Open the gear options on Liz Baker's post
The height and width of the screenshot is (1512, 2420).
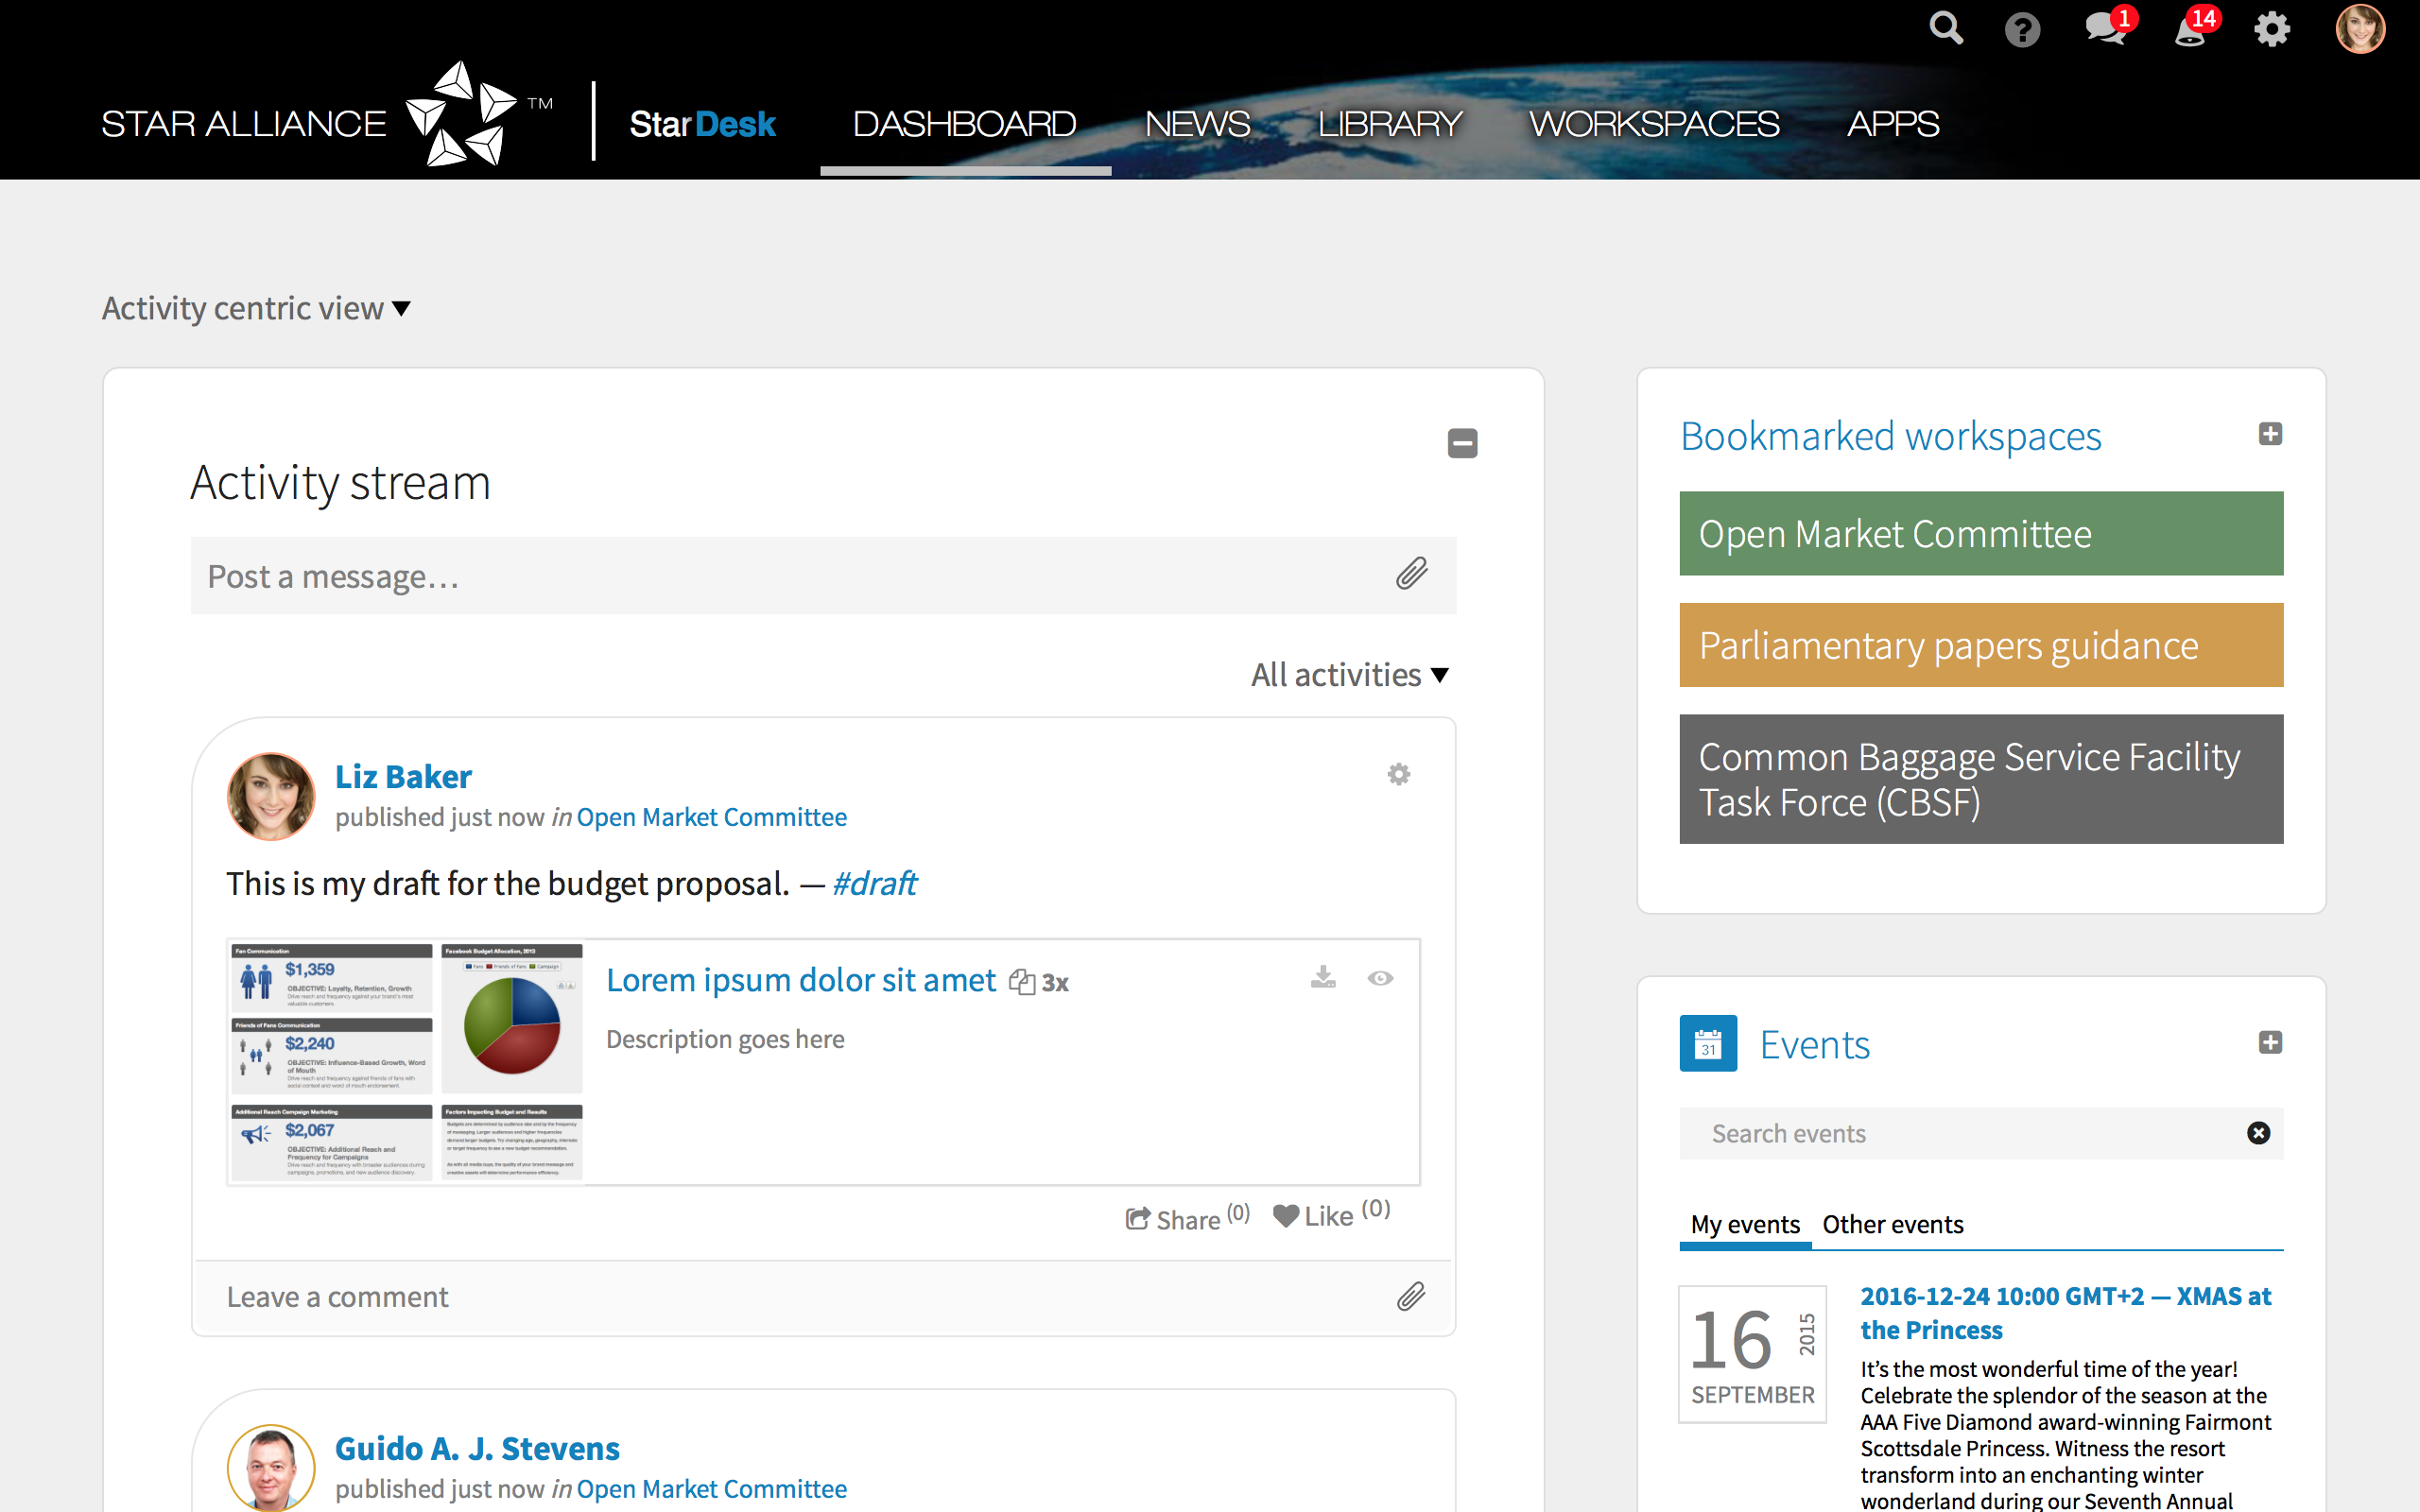click(x=1398, y=774)
